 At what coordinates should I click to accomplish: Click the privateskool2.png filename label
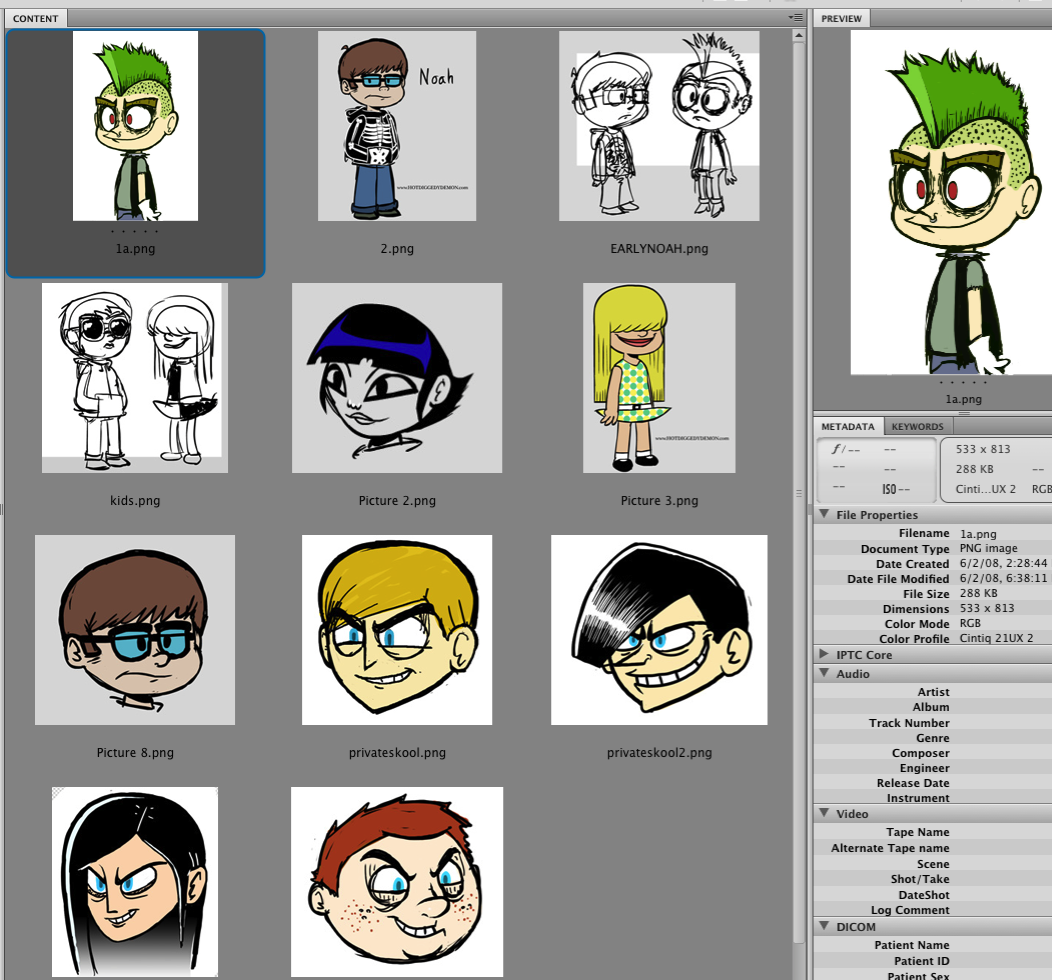[660, 753]
